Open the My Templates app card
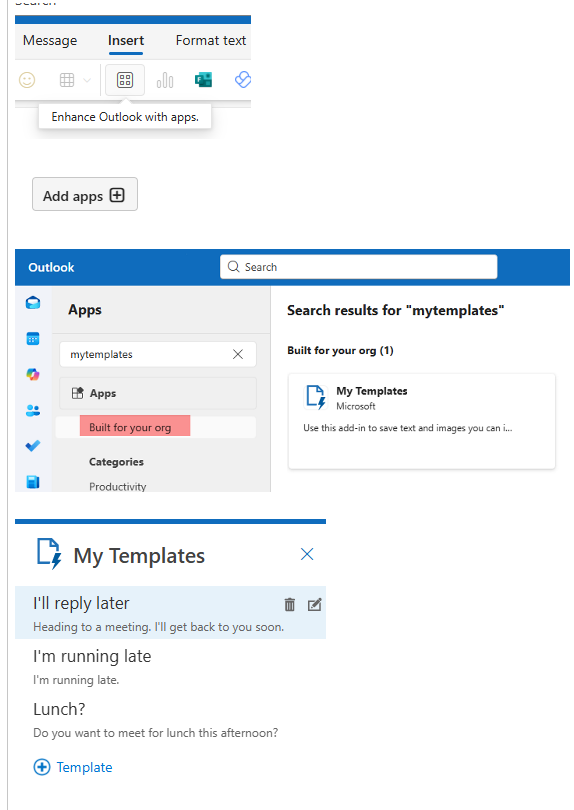 point(422,421)
